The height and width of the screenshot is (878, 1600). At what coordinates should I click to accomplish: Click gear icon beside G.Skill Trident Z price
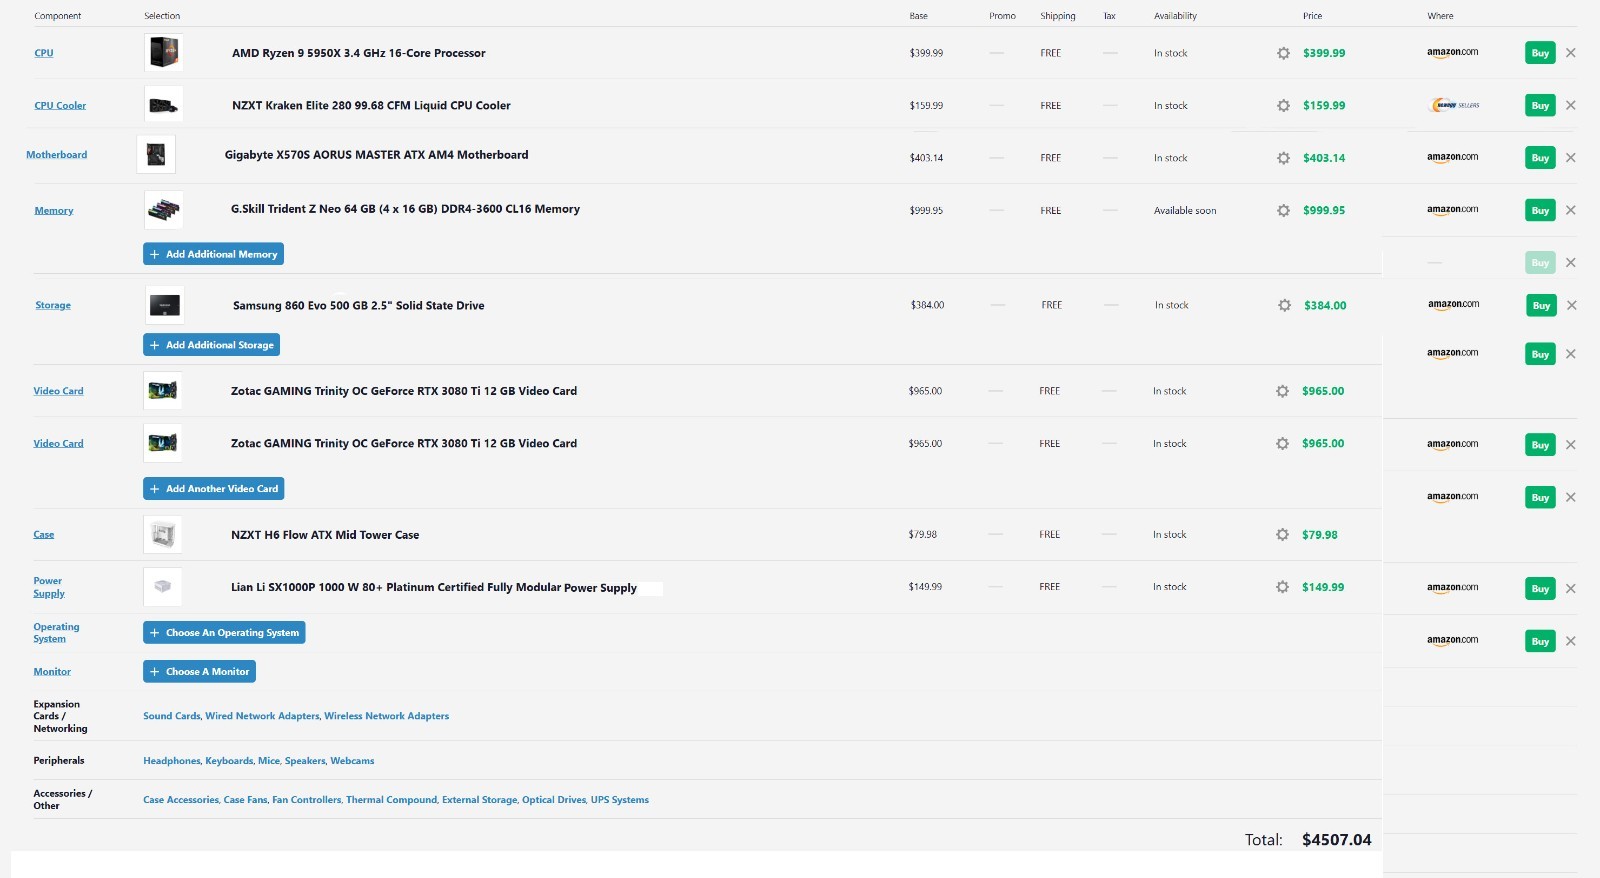coord(1283,211)
